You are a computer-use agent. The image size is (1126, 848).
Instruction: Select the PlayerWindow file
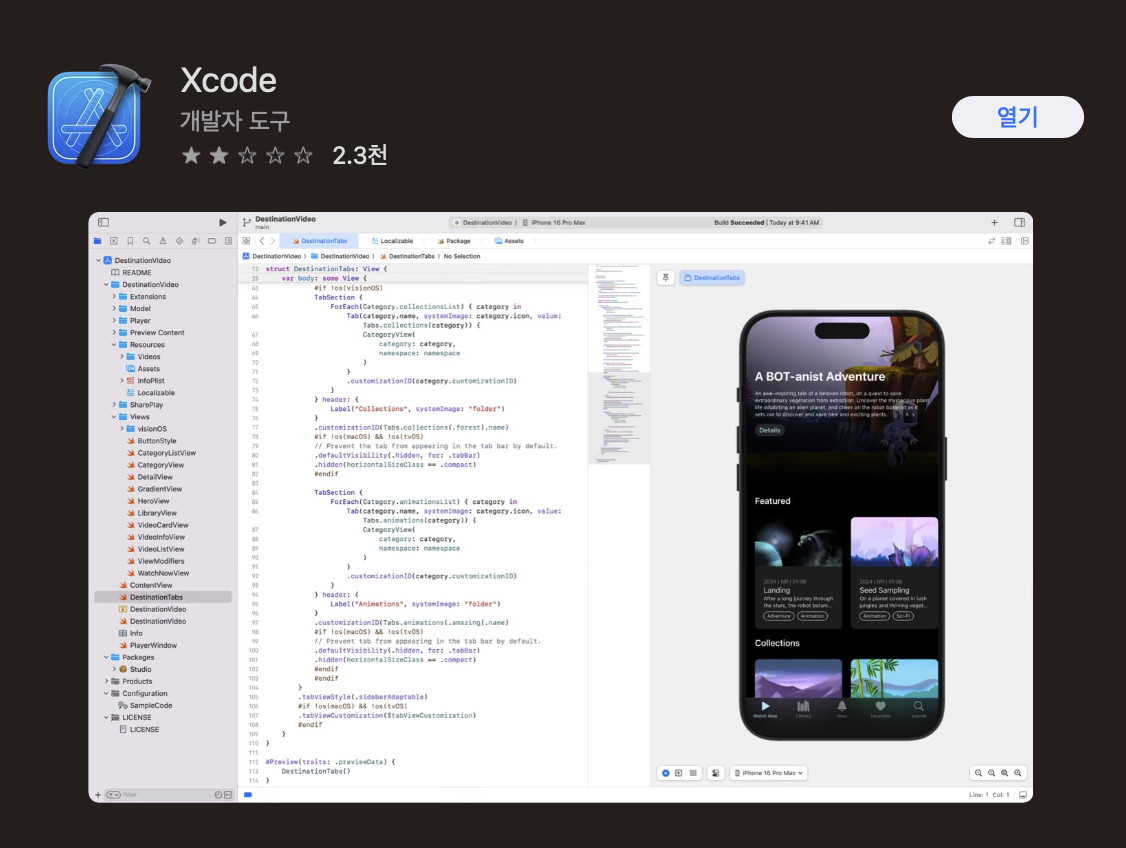148,646
